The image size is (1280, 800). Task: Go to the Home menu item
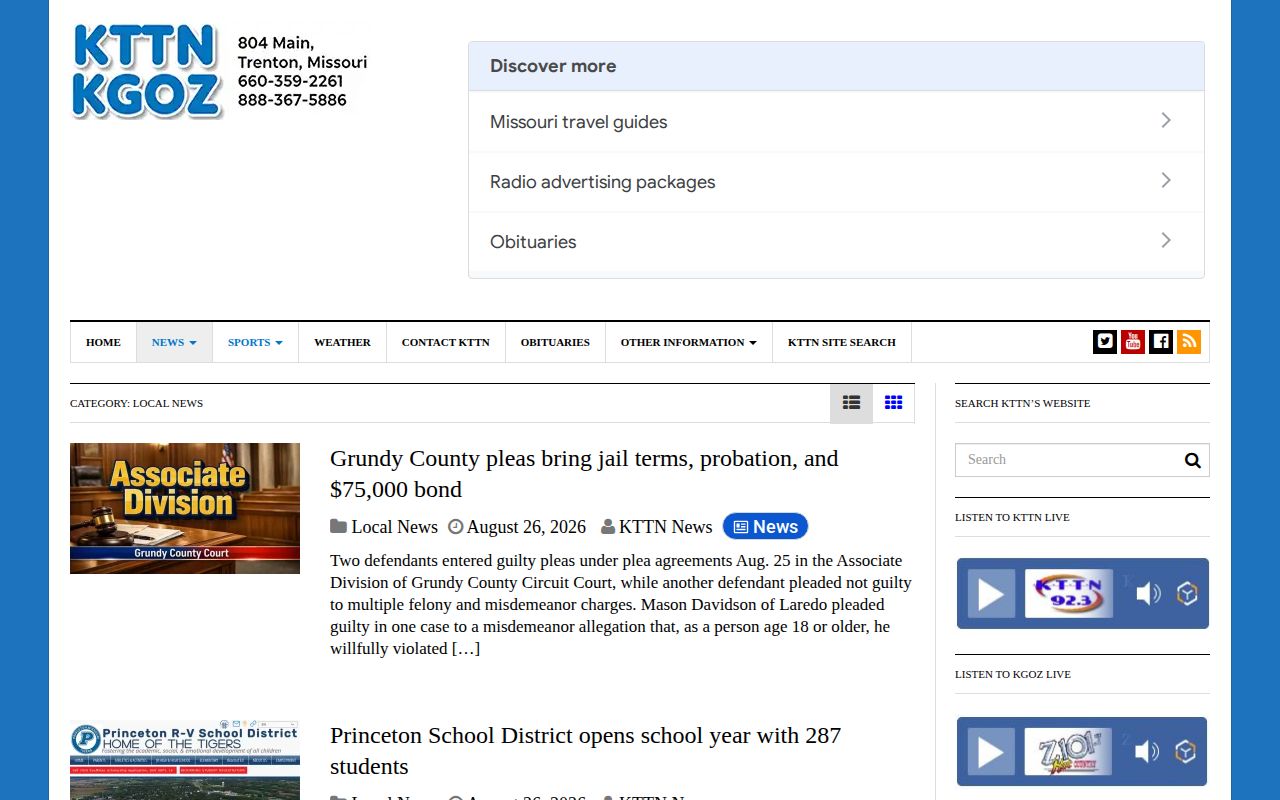tap(103, 342)
